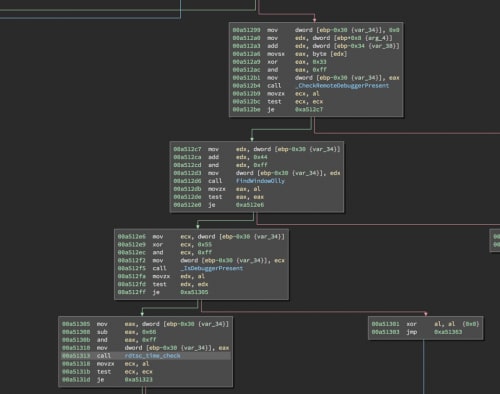
Task: Jump to the _IsDebuggerPresent function
Action: pos(212,268)
